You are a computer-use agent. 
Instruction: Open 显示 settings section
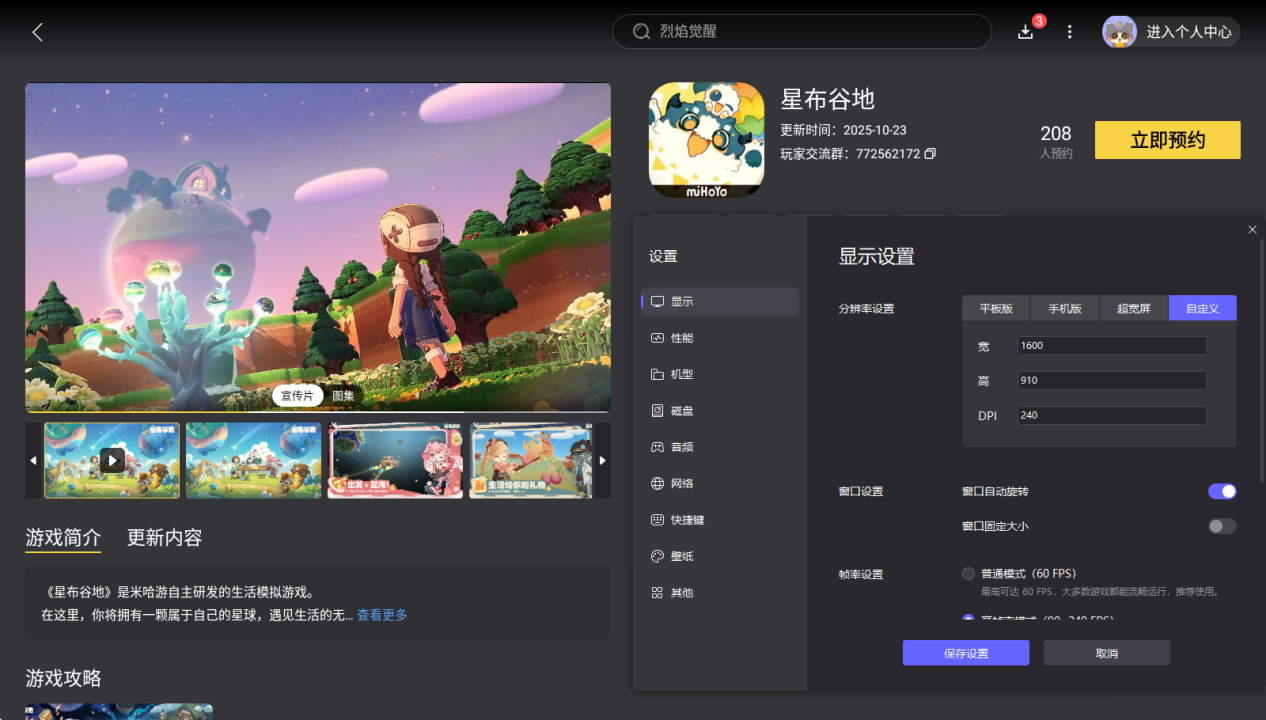(x=720, y=301)
